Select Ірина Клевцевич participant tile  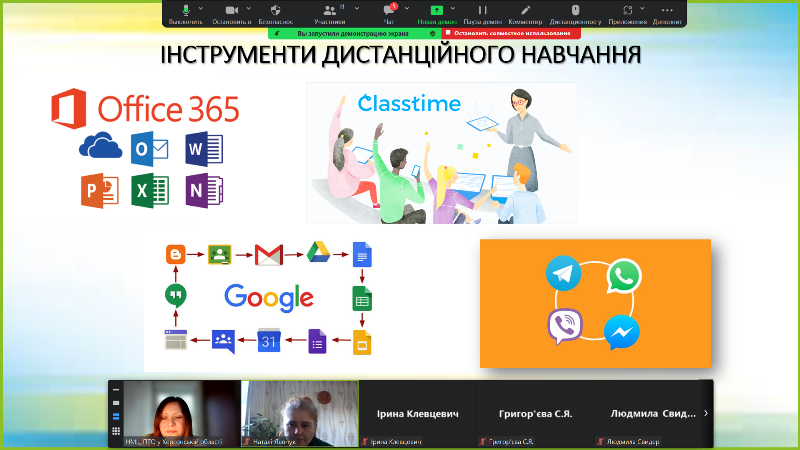(417, 413)
